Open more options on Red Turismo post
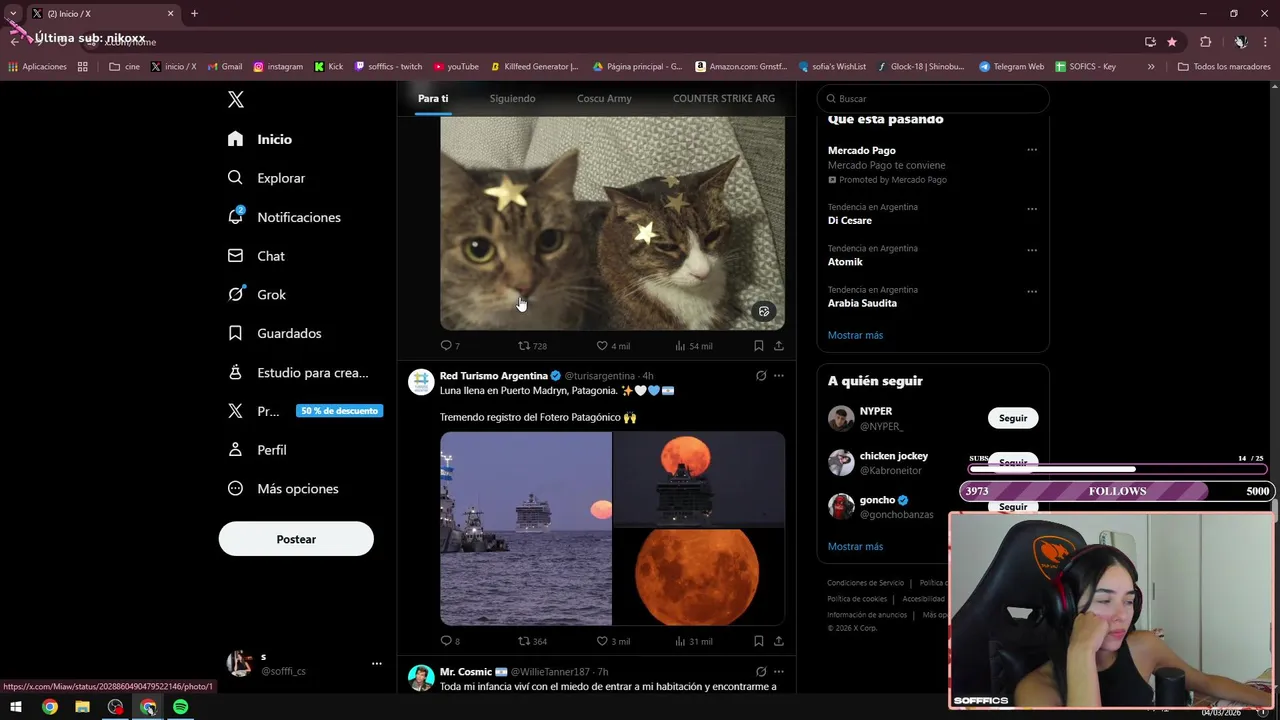This screenshot has width=1280, height=720. [x=779, y=376]
